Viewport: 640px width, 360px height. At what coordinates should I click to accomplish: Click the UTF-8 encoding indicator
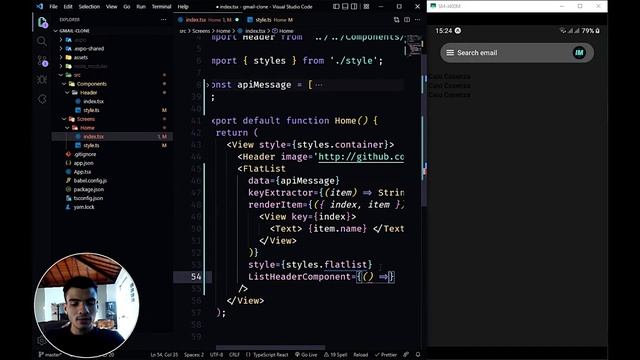point(216,355)
